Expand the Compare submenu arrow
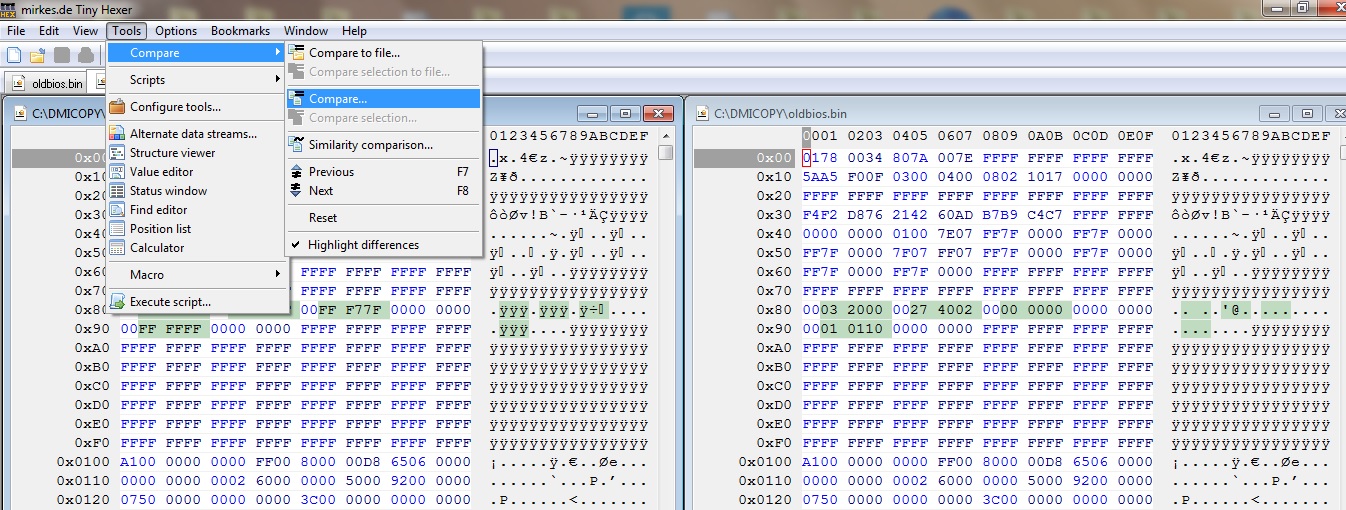 click(x=277, y=53)
